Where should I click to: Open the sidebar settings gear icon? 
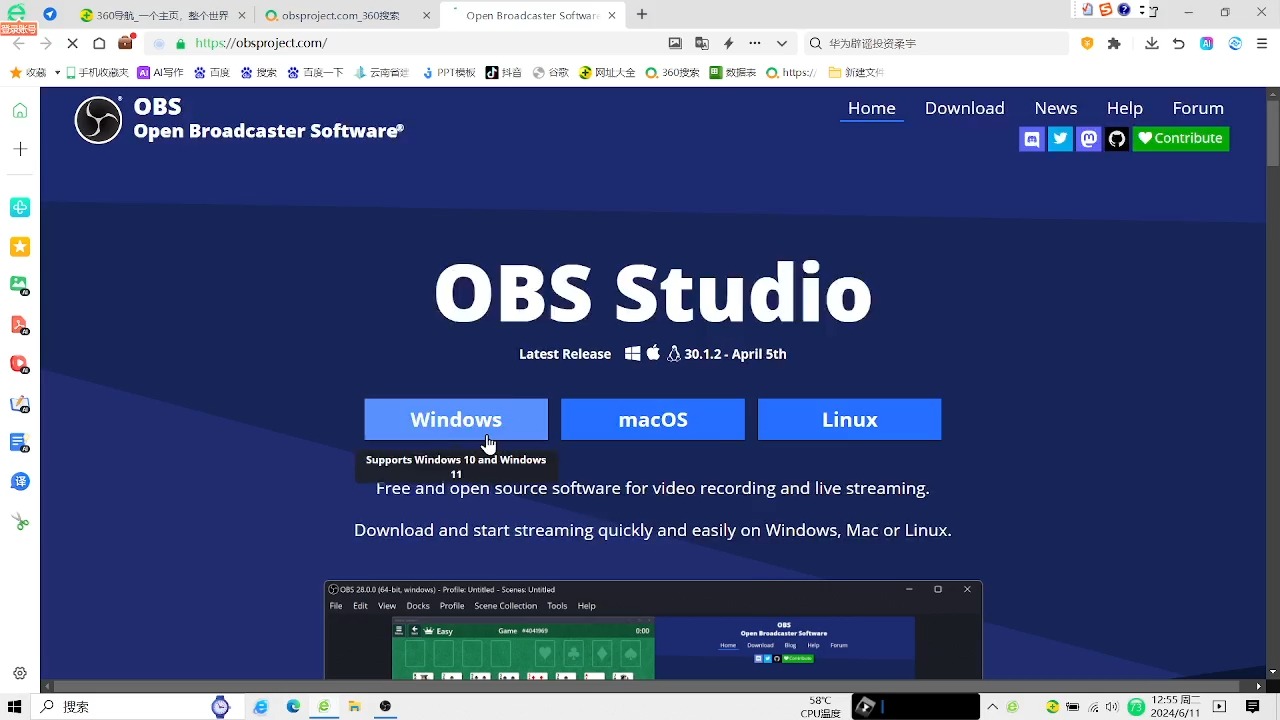point(20,673)
